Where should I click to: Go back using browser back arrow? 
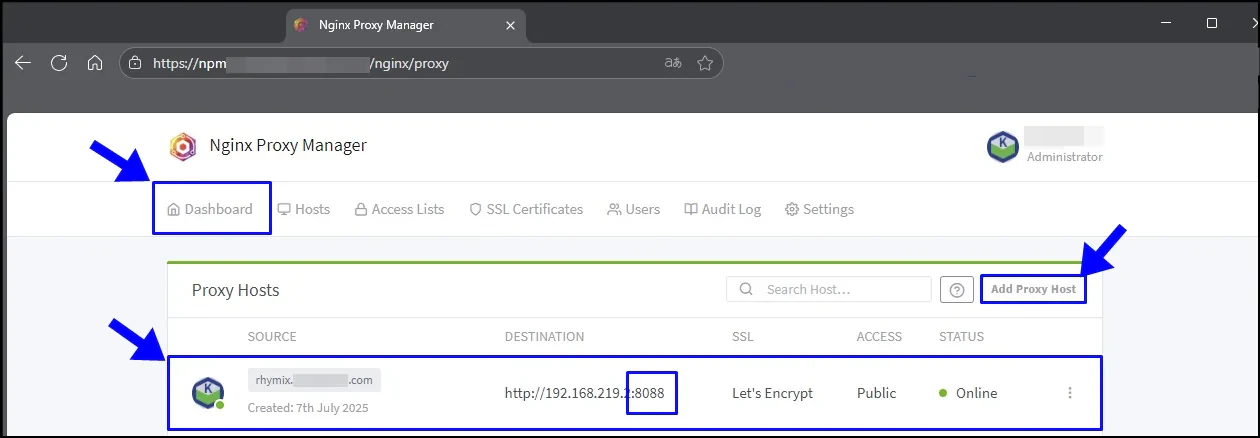[23, 63]
